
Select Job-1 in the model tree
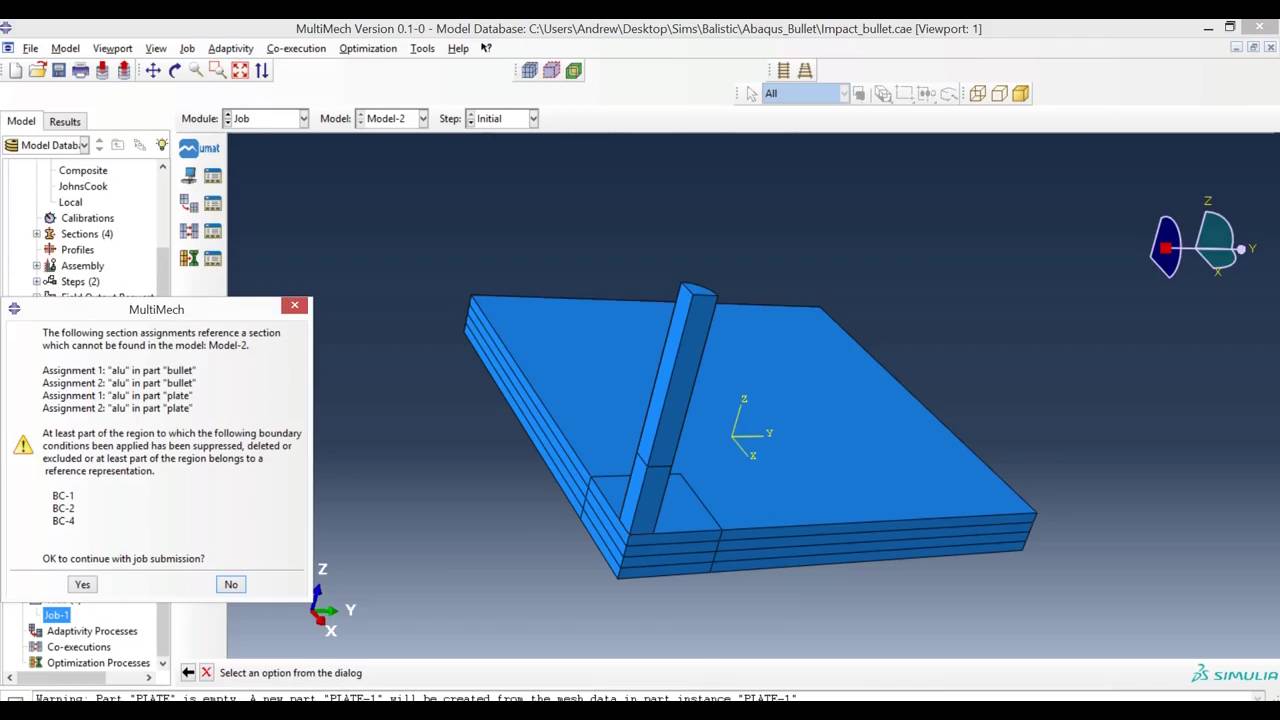click(57, 615)
